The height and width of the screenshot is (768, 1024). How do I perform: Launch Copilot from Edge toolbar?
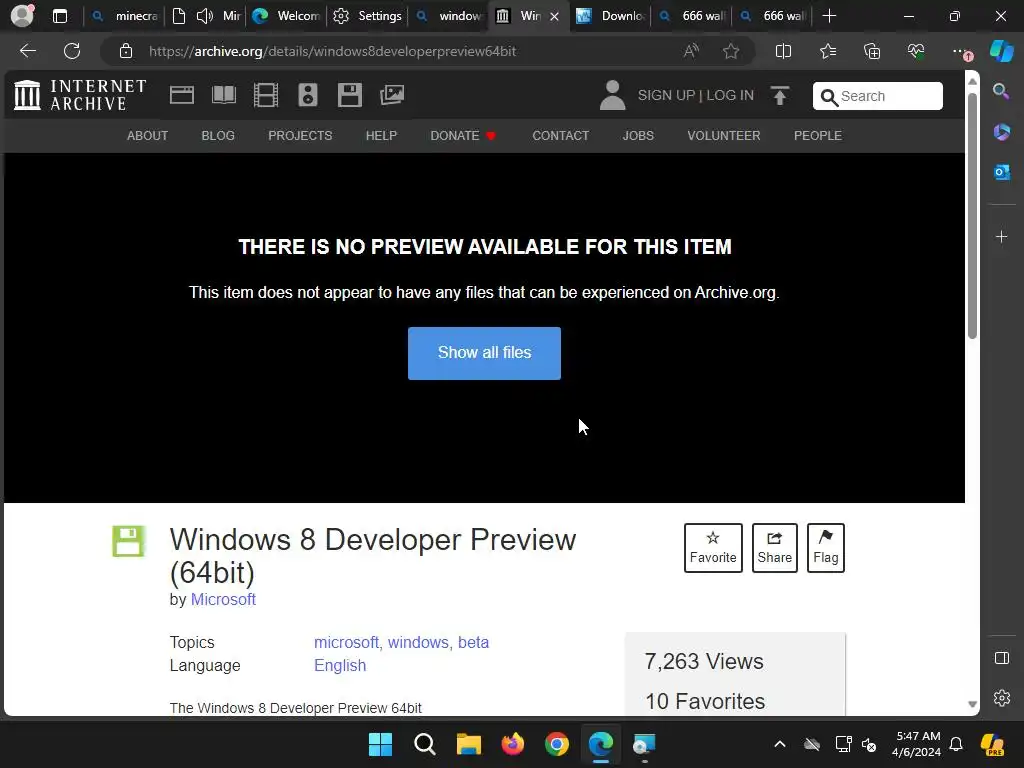click(1002, 51)
